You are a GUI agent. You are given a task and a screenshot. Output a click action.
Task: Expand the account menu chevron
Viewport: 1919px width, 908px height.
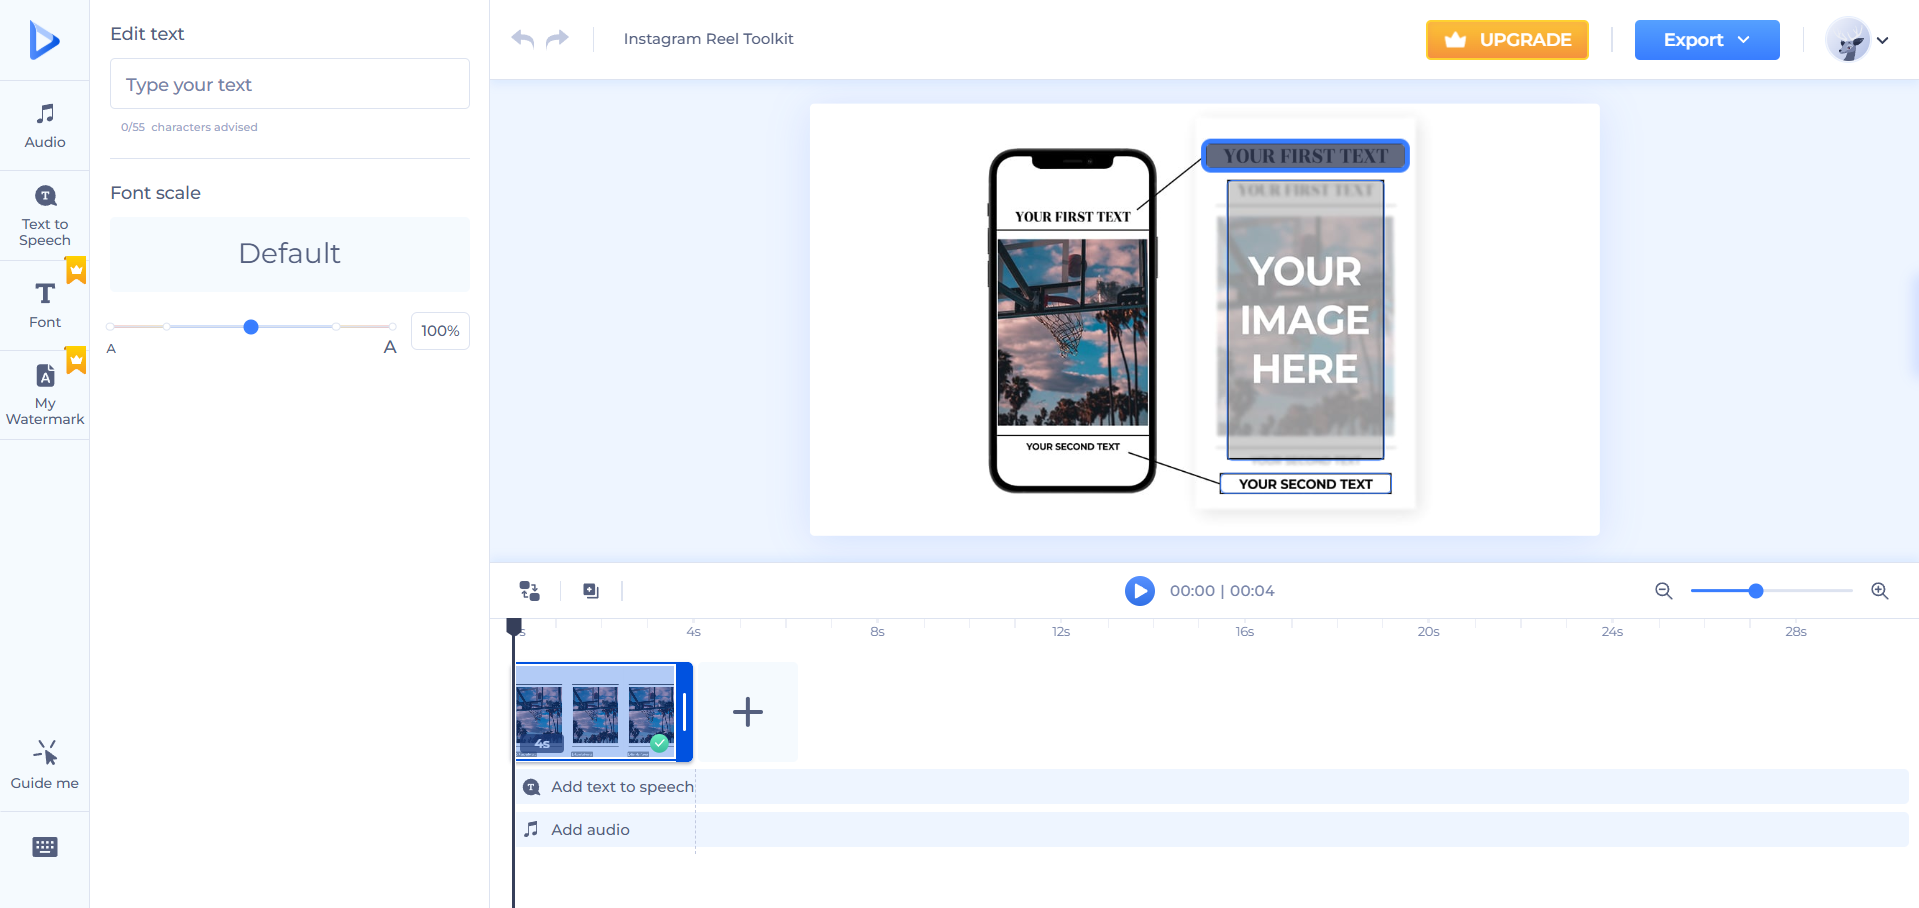[1886, 40]
